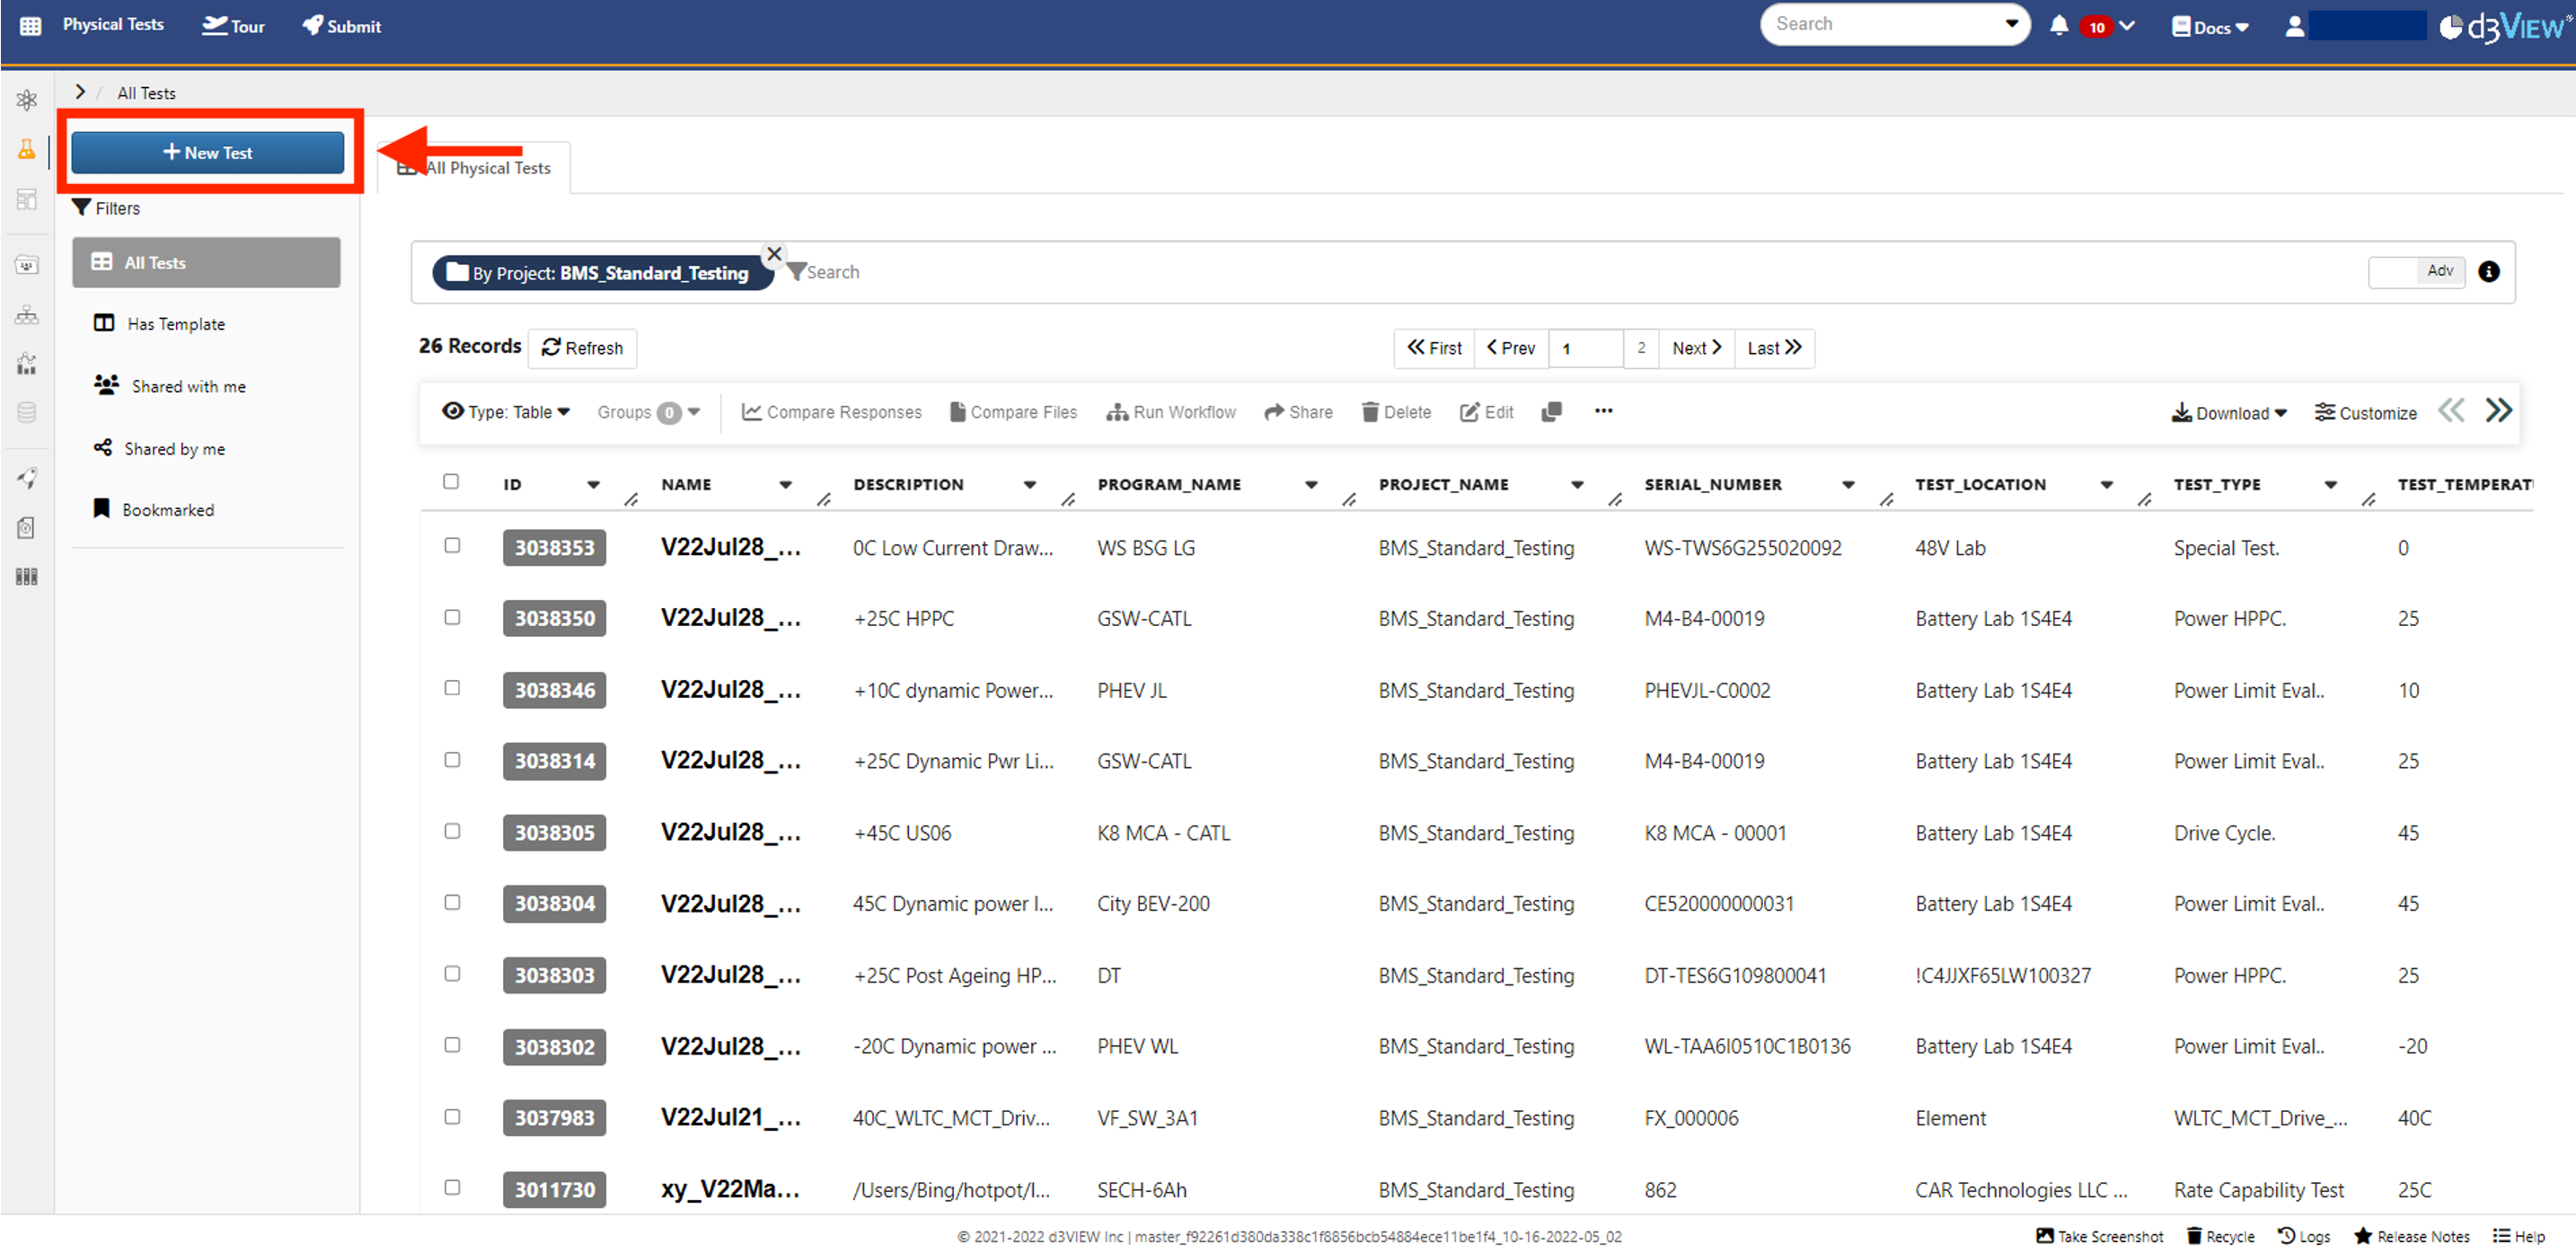The width and height of the screenshot is (2576, 1253).
Task: Go to Next page
Action: 1696,348
